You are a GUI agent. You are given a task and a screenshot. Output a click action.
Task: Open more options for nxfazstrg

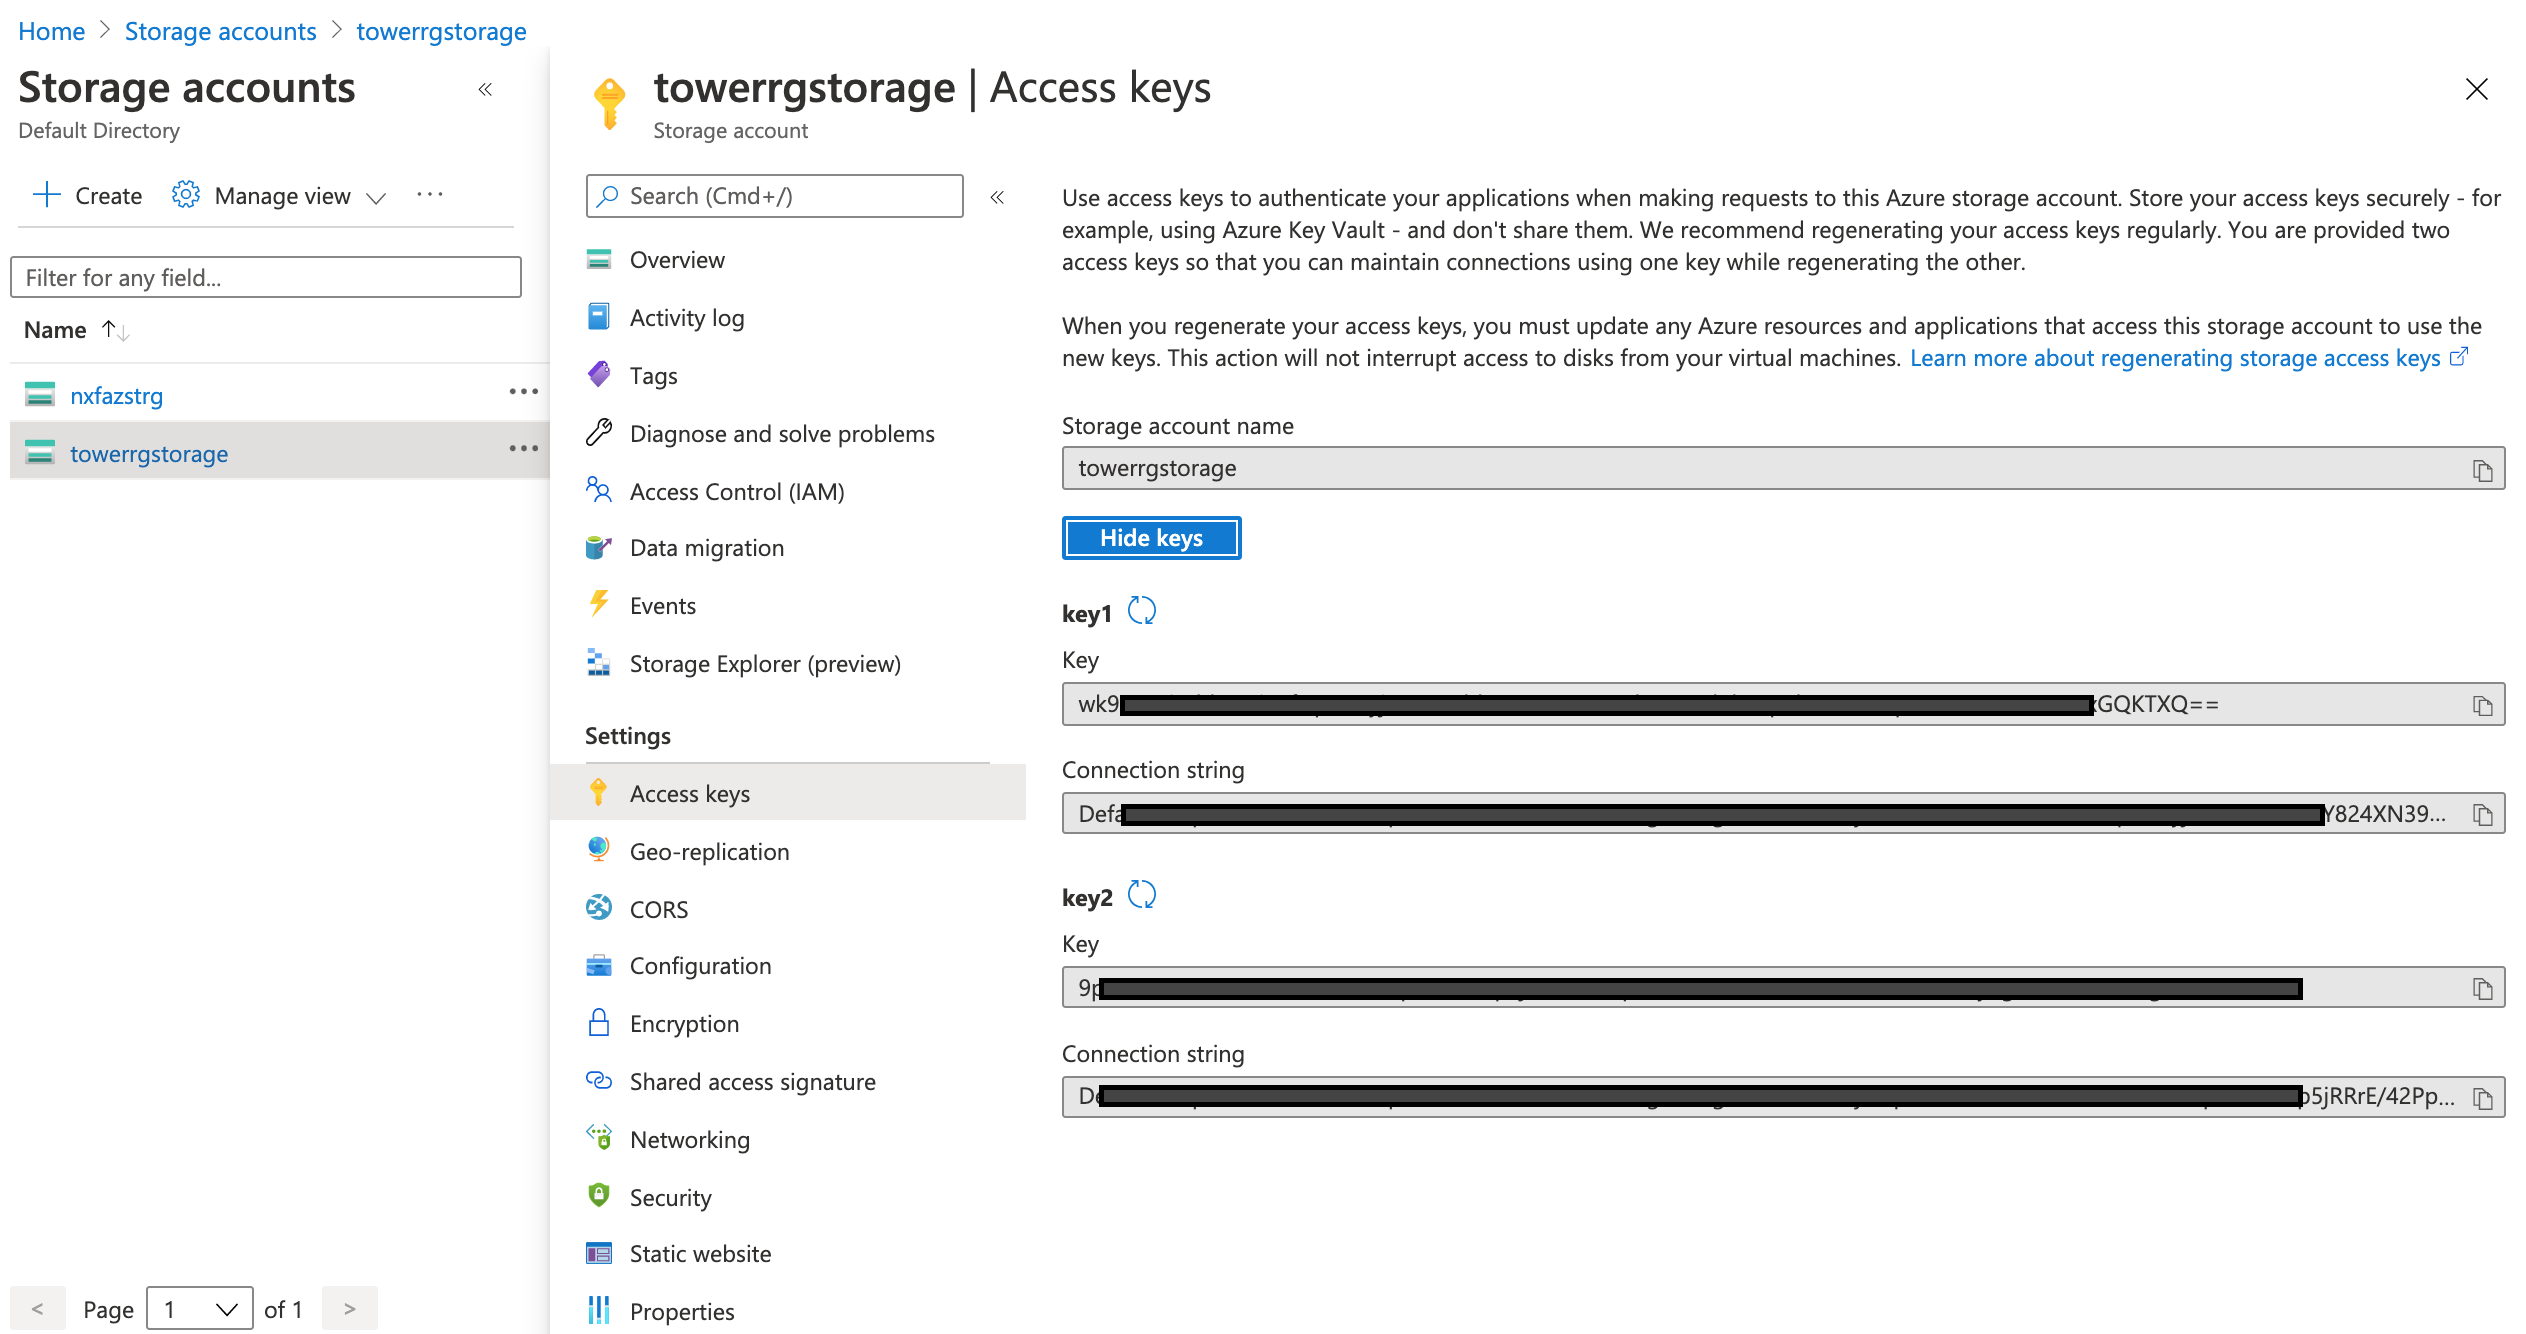[523, 392]
